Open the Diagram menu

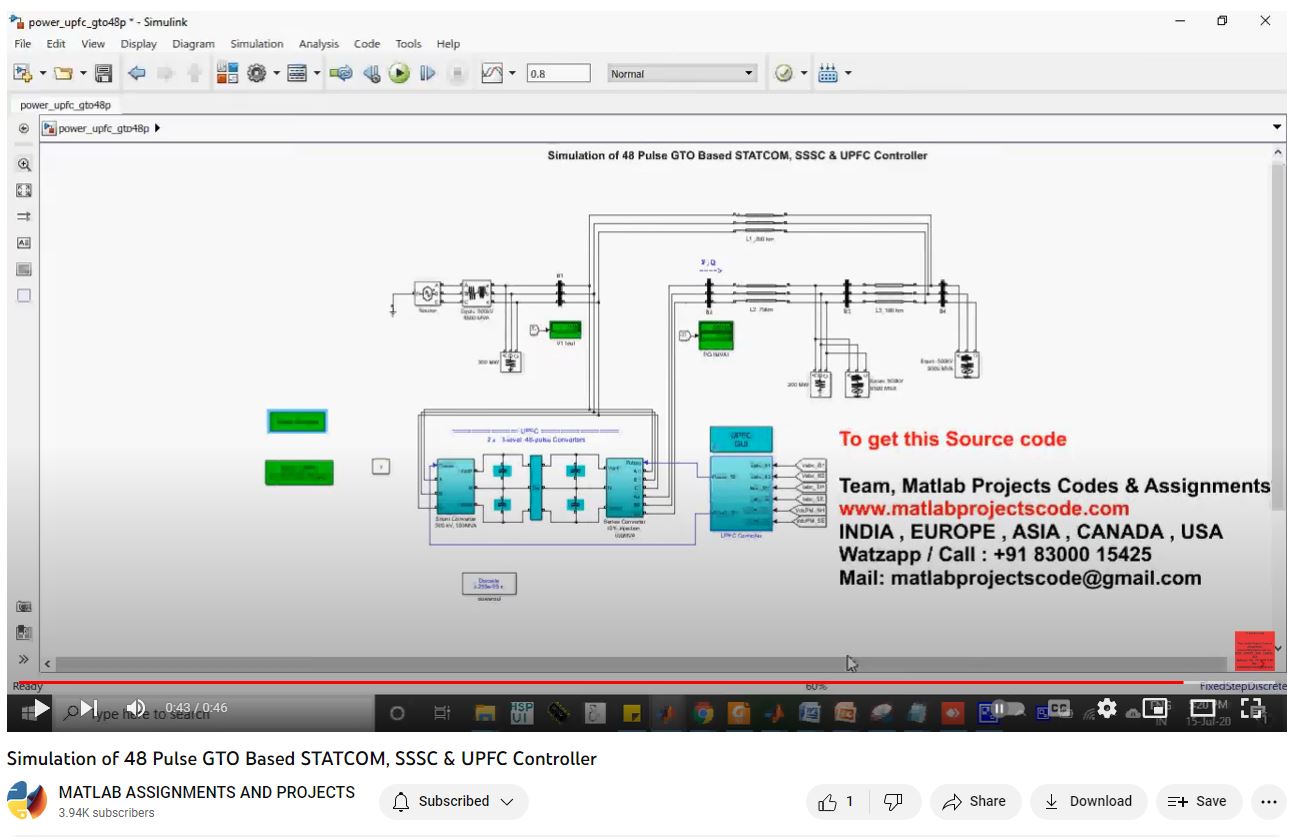pos(193,44)
